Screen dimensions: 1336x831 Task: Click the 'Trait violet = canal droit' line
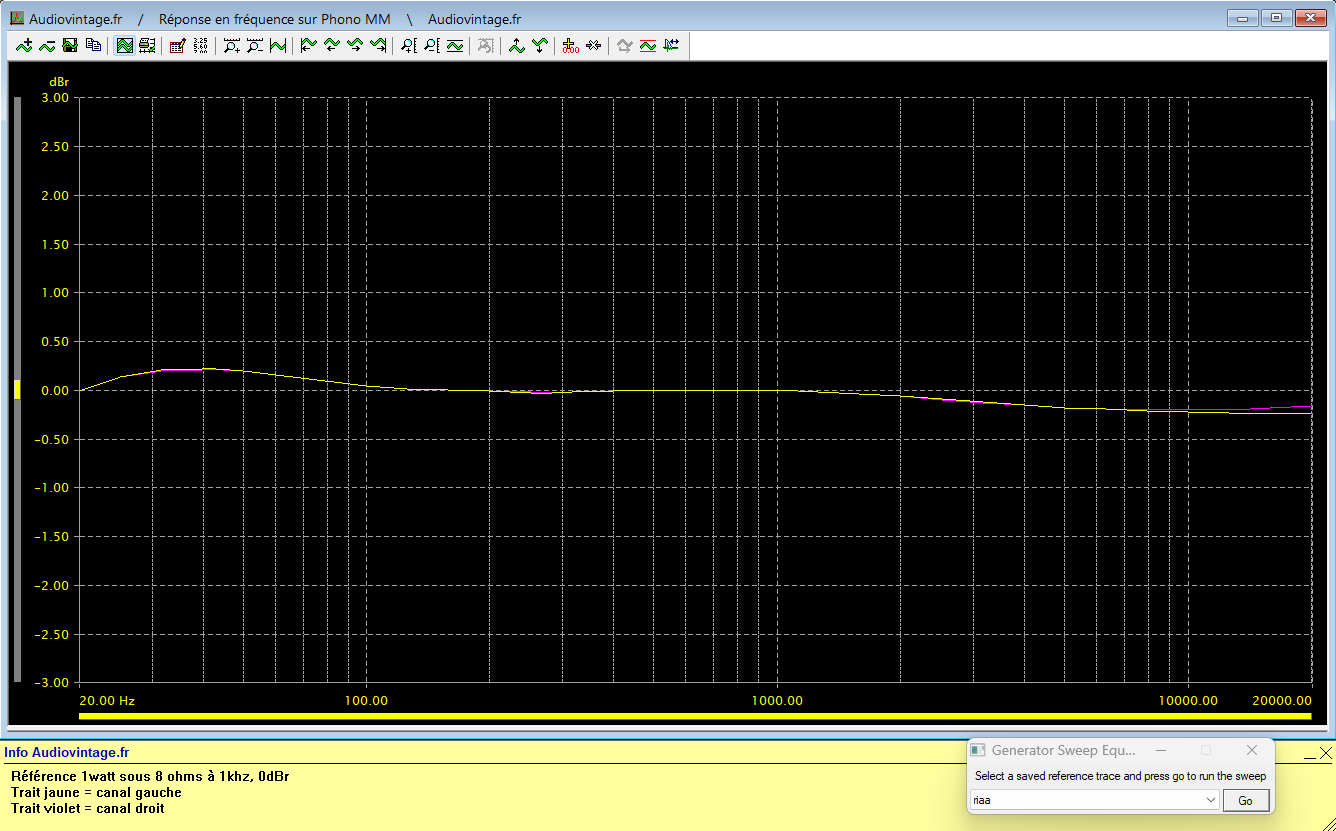[x=88, y=808]
